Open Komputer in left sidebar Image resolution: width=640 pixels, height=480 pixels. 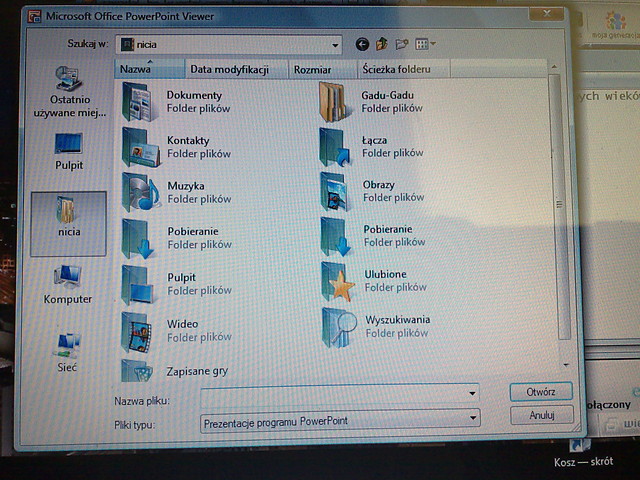68,284
